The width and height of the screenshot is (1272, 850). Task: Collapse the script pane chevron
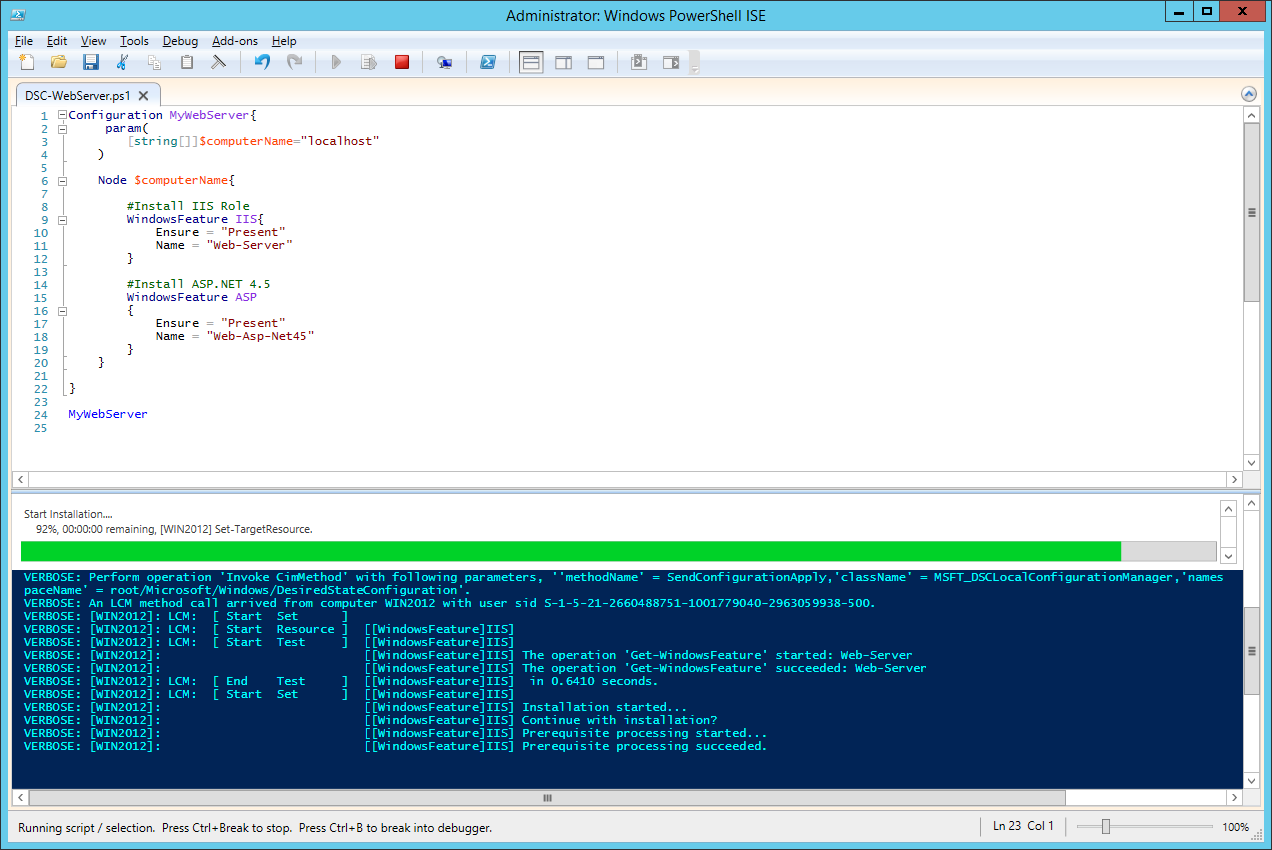coord(1248,94)
